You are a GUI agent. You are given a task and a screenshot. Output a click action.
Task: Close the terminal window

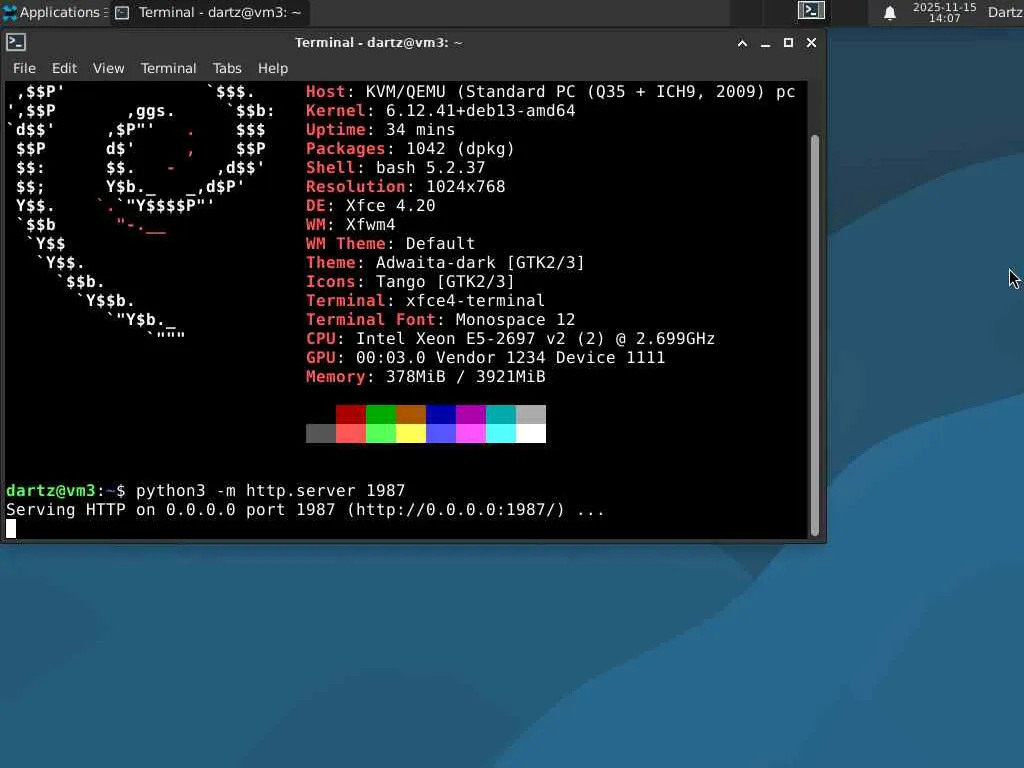(811, 43)
